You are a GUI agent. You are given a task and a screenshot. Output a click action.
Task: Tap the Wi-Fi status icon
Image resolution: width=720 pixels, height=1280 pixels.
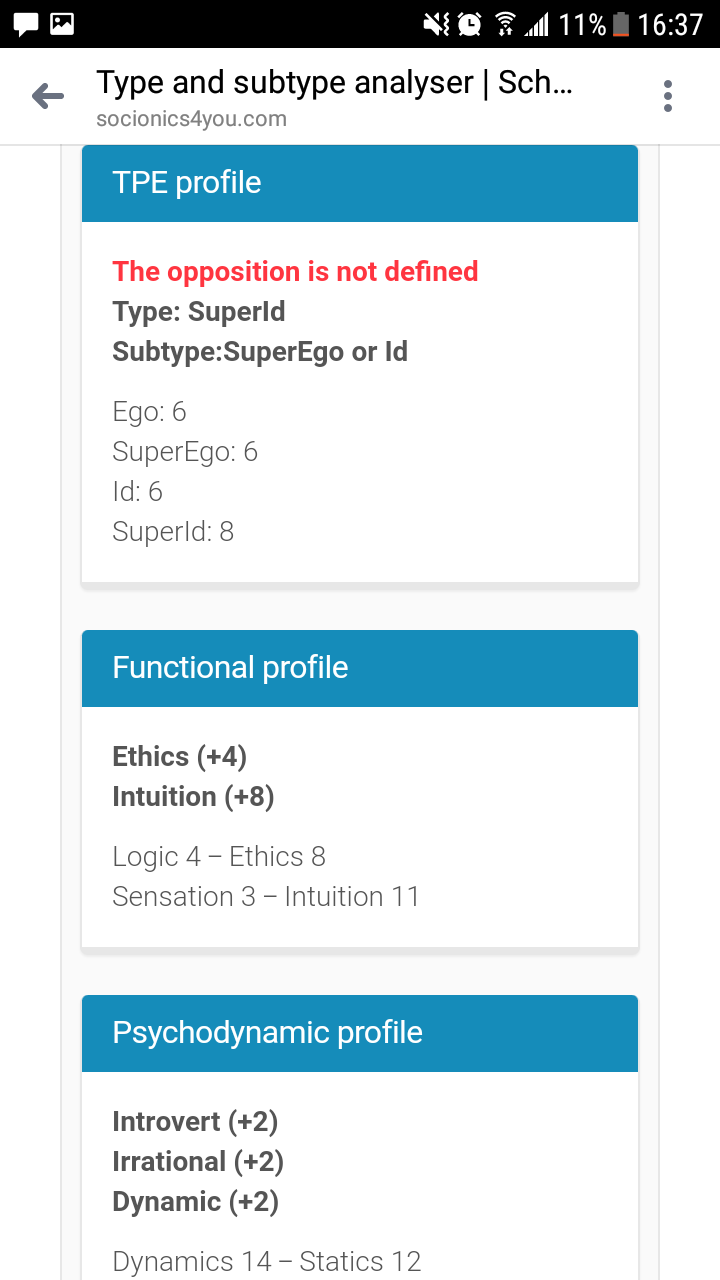tap(505, 24)
